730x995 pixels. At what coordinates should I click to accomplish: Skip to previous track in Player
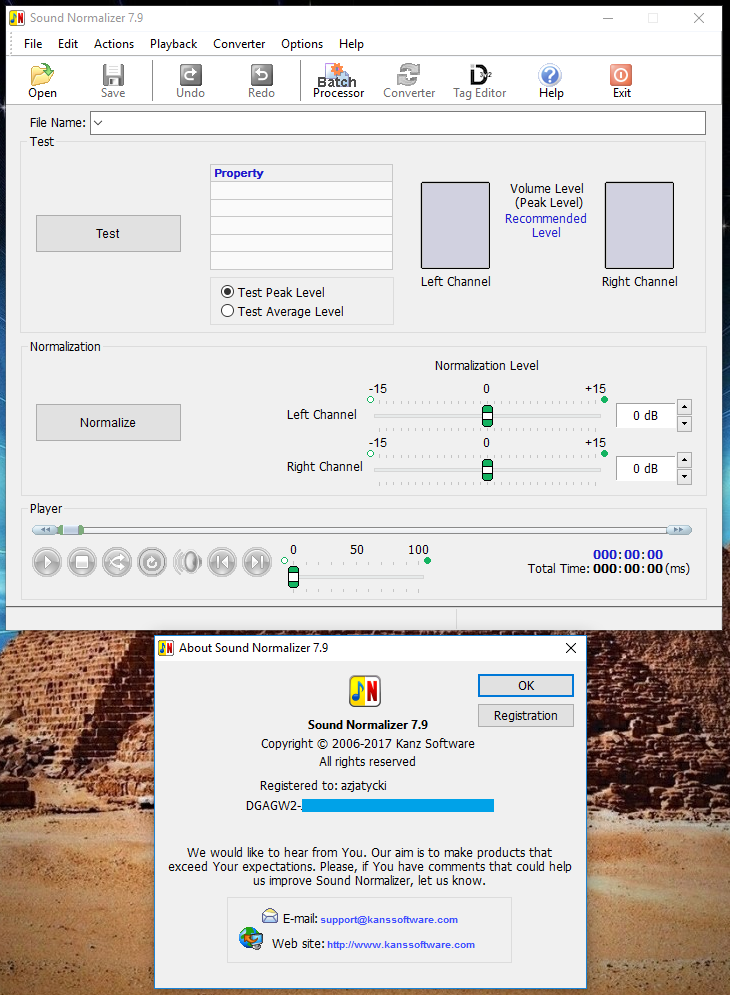[222, 562]
